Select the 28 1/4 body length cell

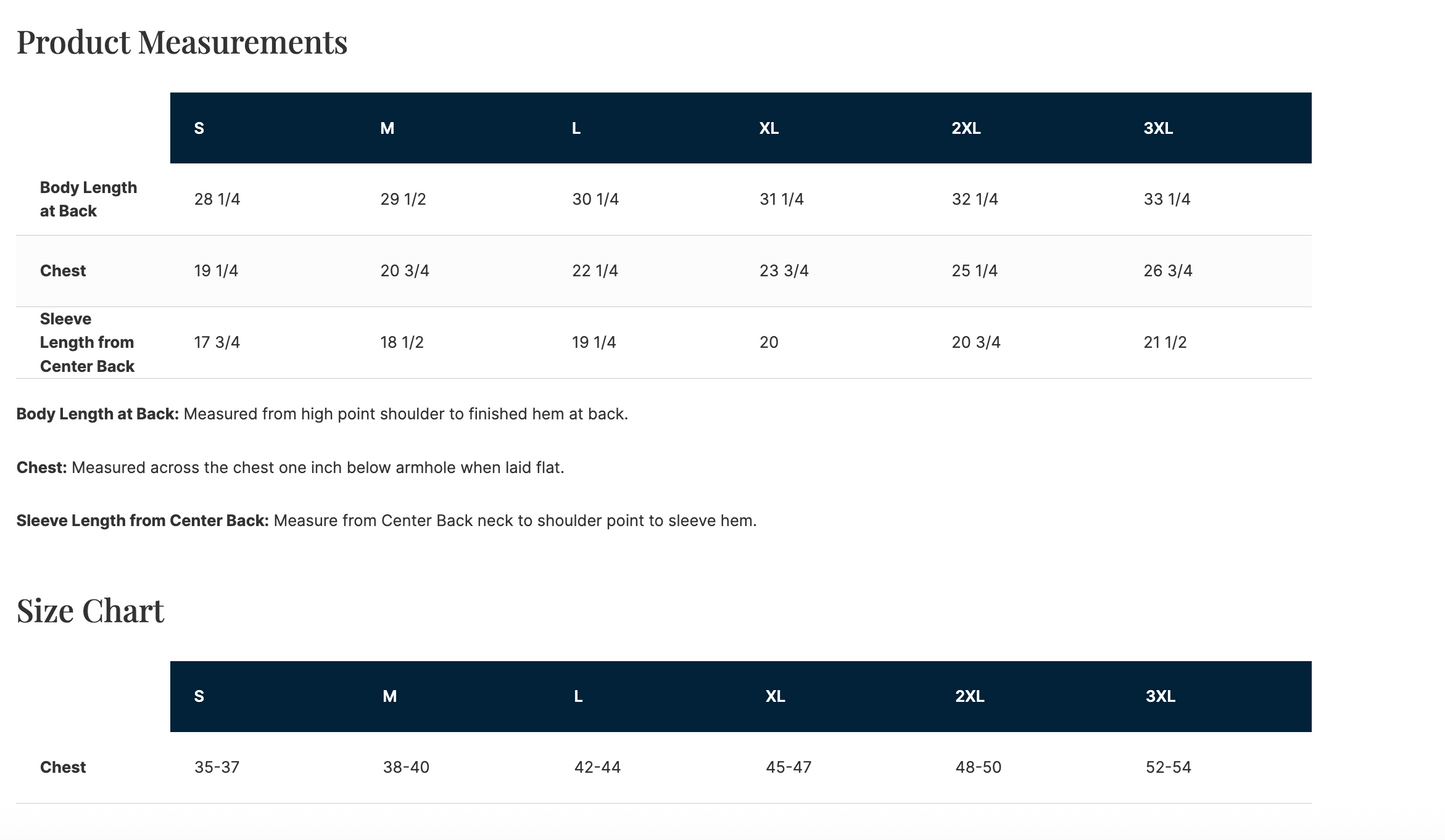click(x=217, y=199)
